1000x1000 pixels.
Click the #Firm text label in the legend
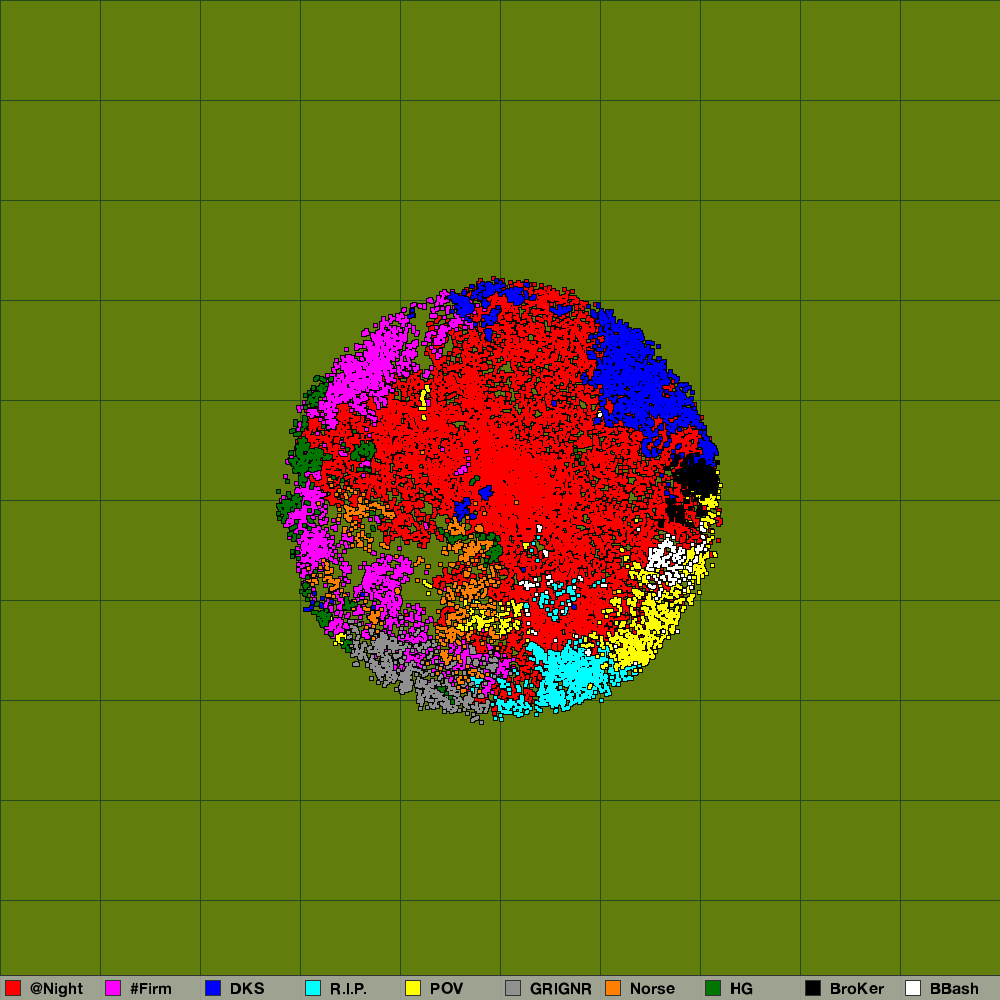point(151,988)
